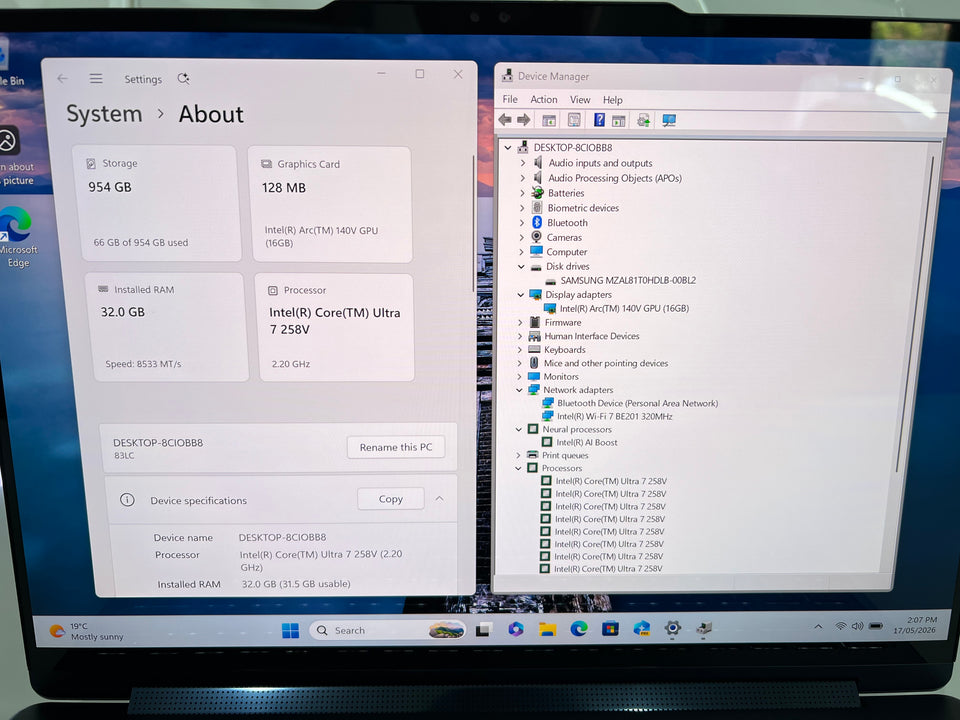Open the Settings gear in taskbar
Viewport: 960px width, 720px height.
coord(673,628)
